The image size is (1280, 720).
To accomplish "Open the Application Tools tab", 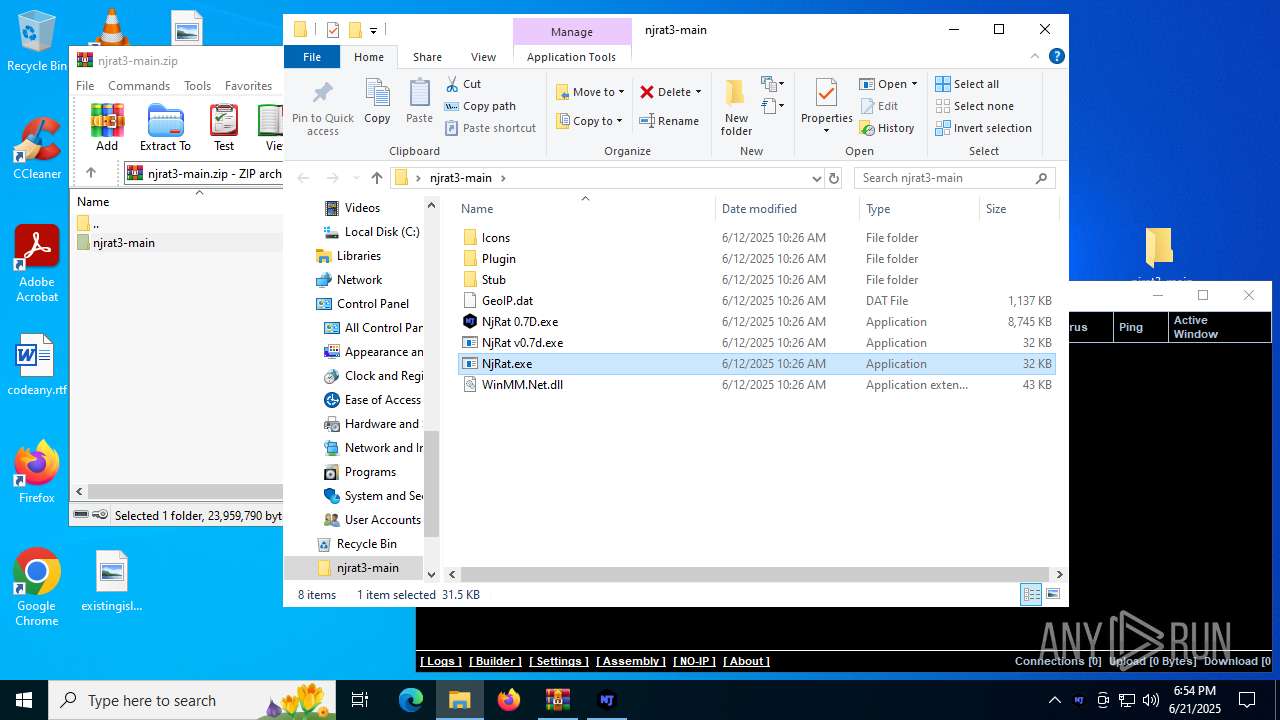I will [x=571, y=57].
